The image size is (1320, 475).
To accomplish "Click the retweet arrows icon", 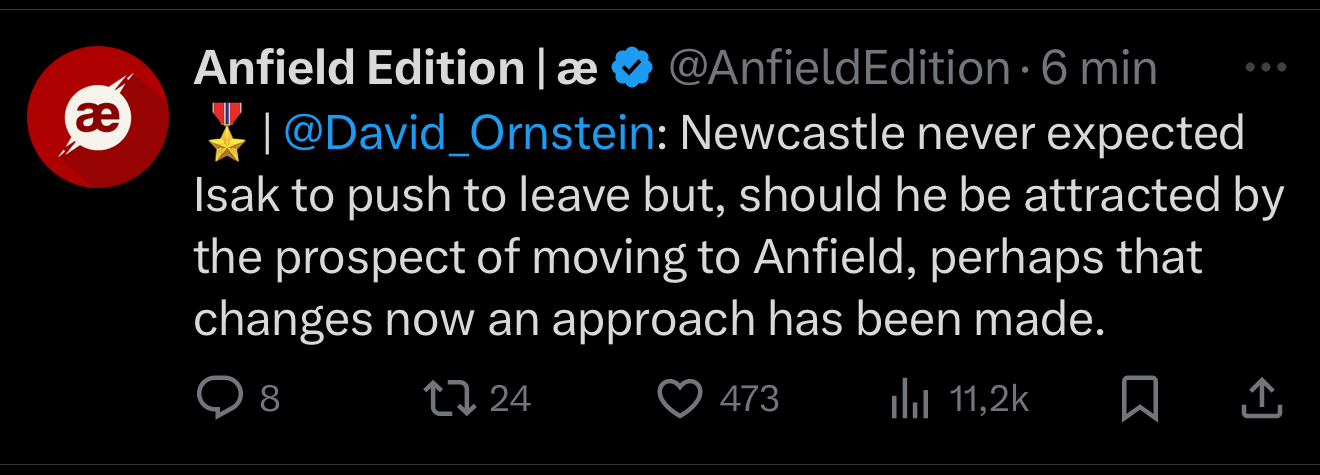I will [x=450, y=399].
